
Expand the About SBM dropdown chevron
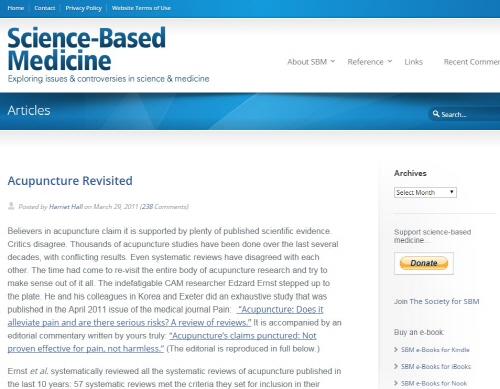333,61
